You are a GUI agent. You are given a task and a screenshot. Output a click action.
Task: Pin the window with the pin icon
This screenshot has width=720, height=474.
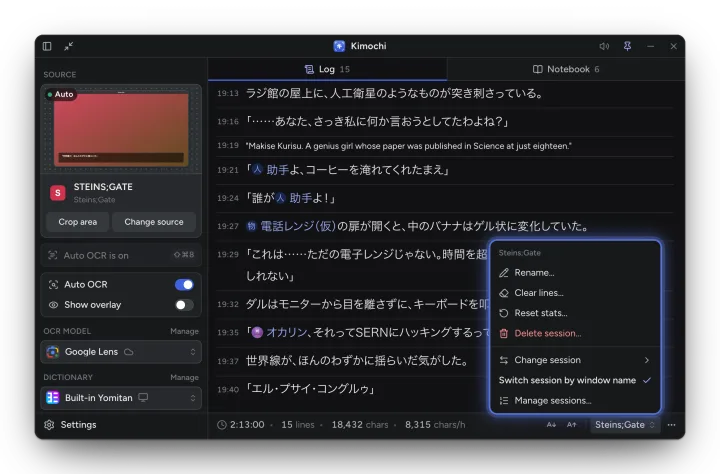coord(627,46)
